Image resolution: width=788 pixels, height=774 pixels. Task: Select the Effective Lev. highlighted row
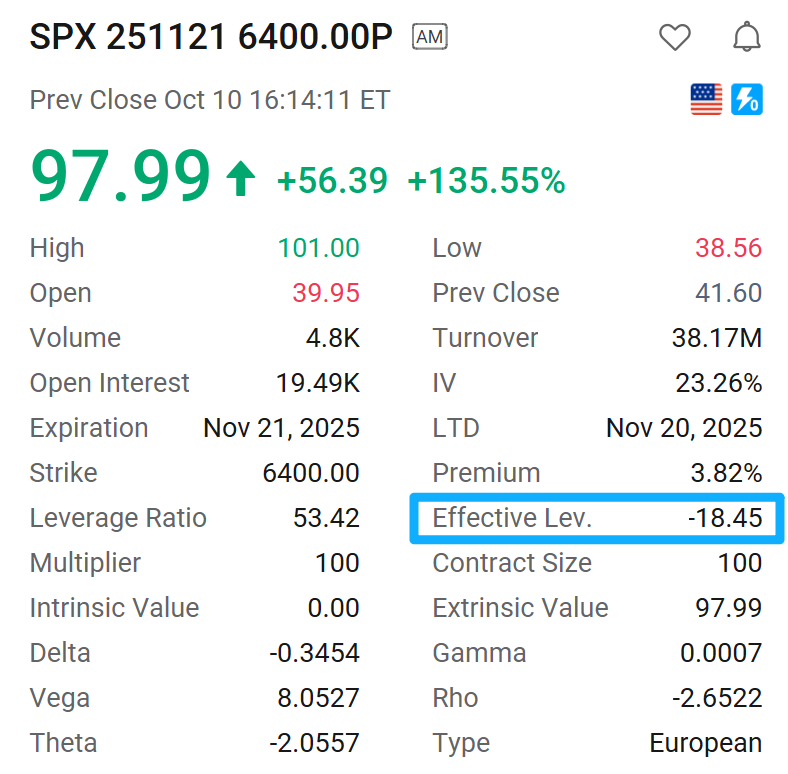(597, 518)
